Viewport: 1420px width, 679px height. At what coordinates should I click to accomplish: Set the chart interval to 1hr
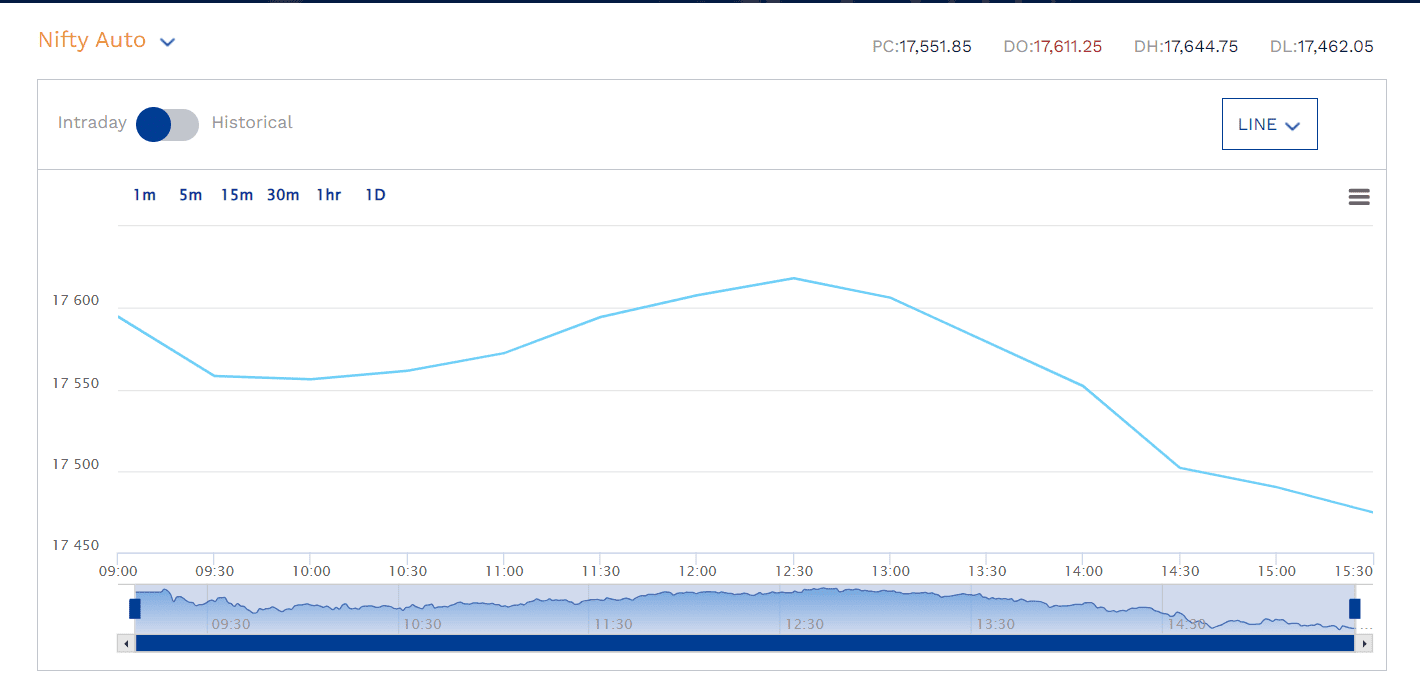(x=329, y=195)
